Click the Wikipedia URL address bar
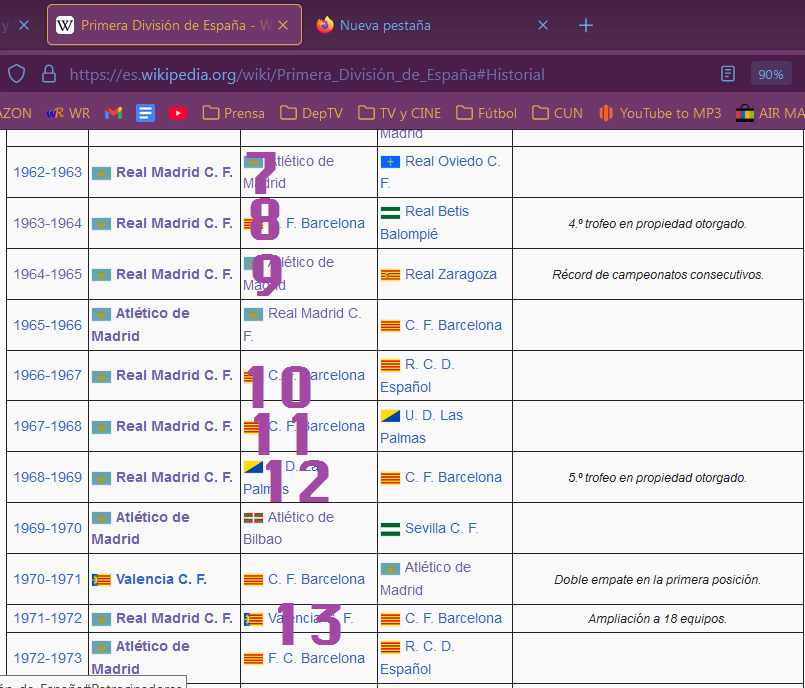Screen dimensions: 805x688 coord(307,74)
